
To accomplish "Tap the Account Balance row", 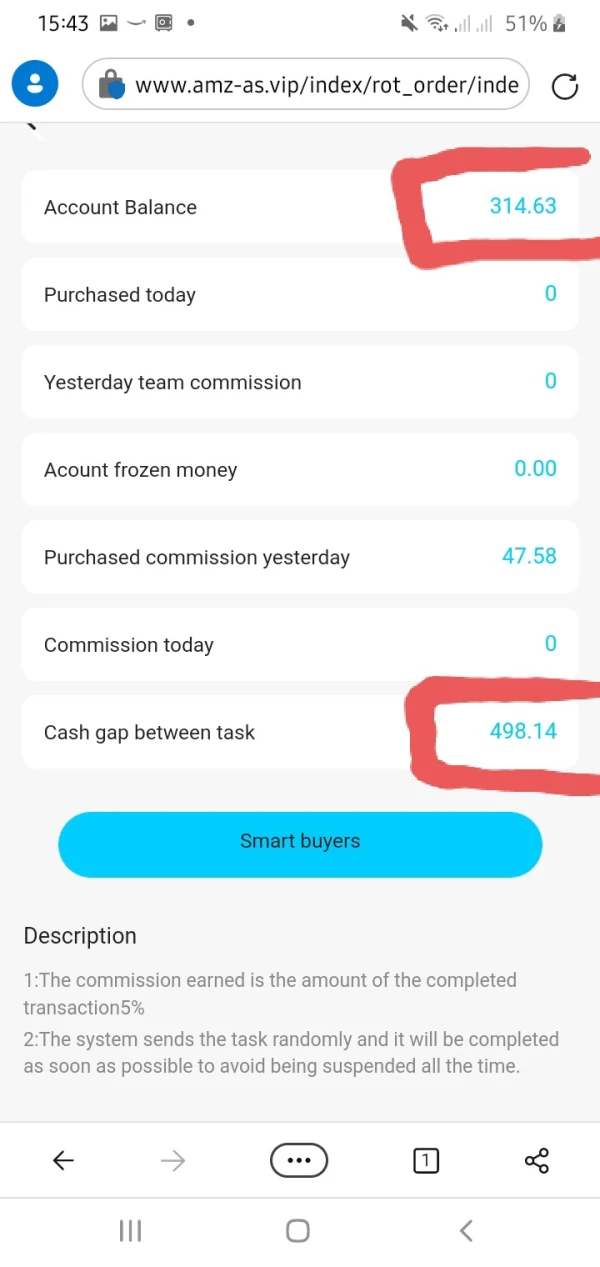I will click(300, 207).
